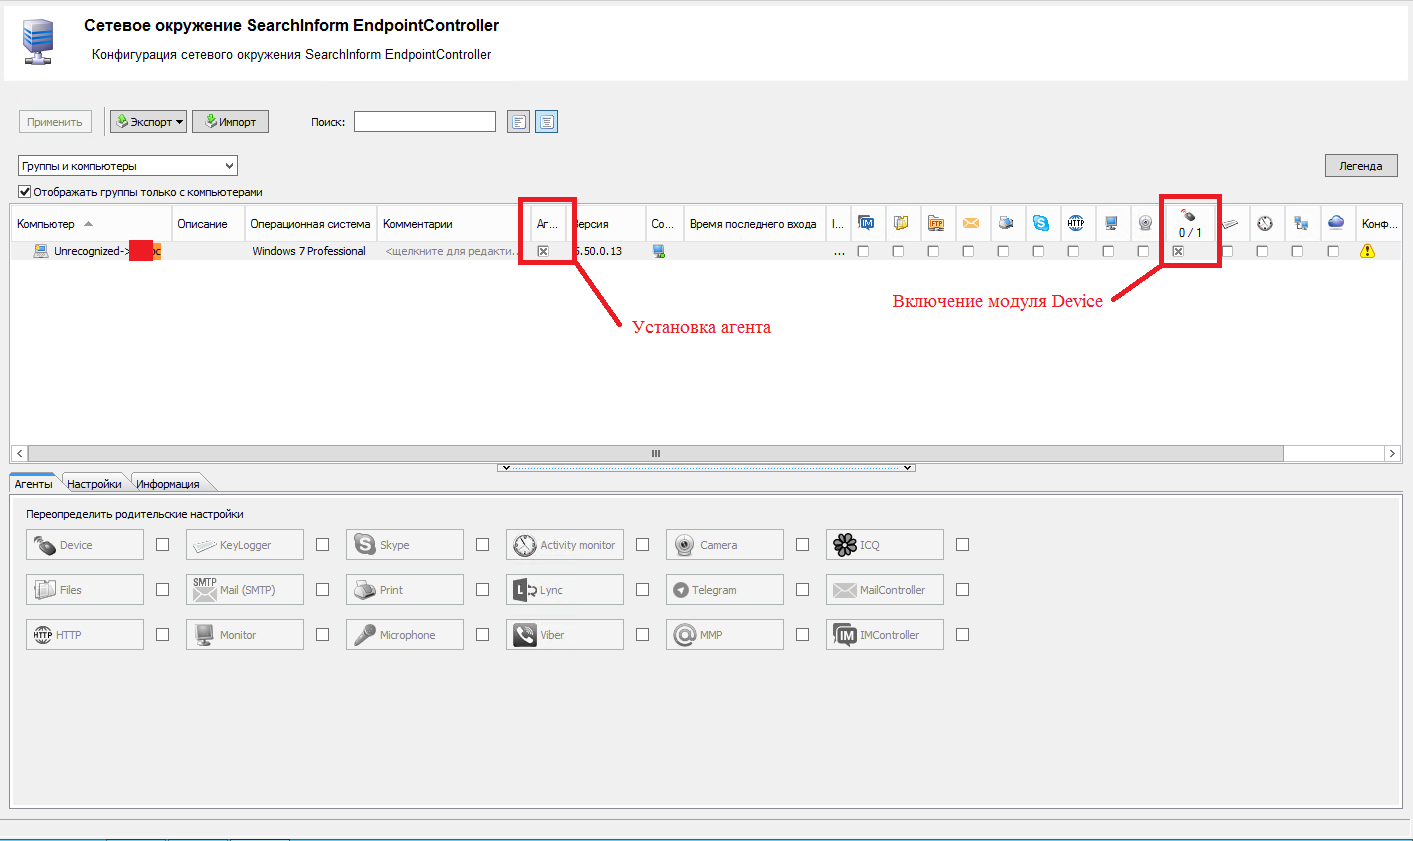The width and height of the screenshot is (1413, 841).
Task: Click the Monitor agent button
Action: click(x=245, y=635)
